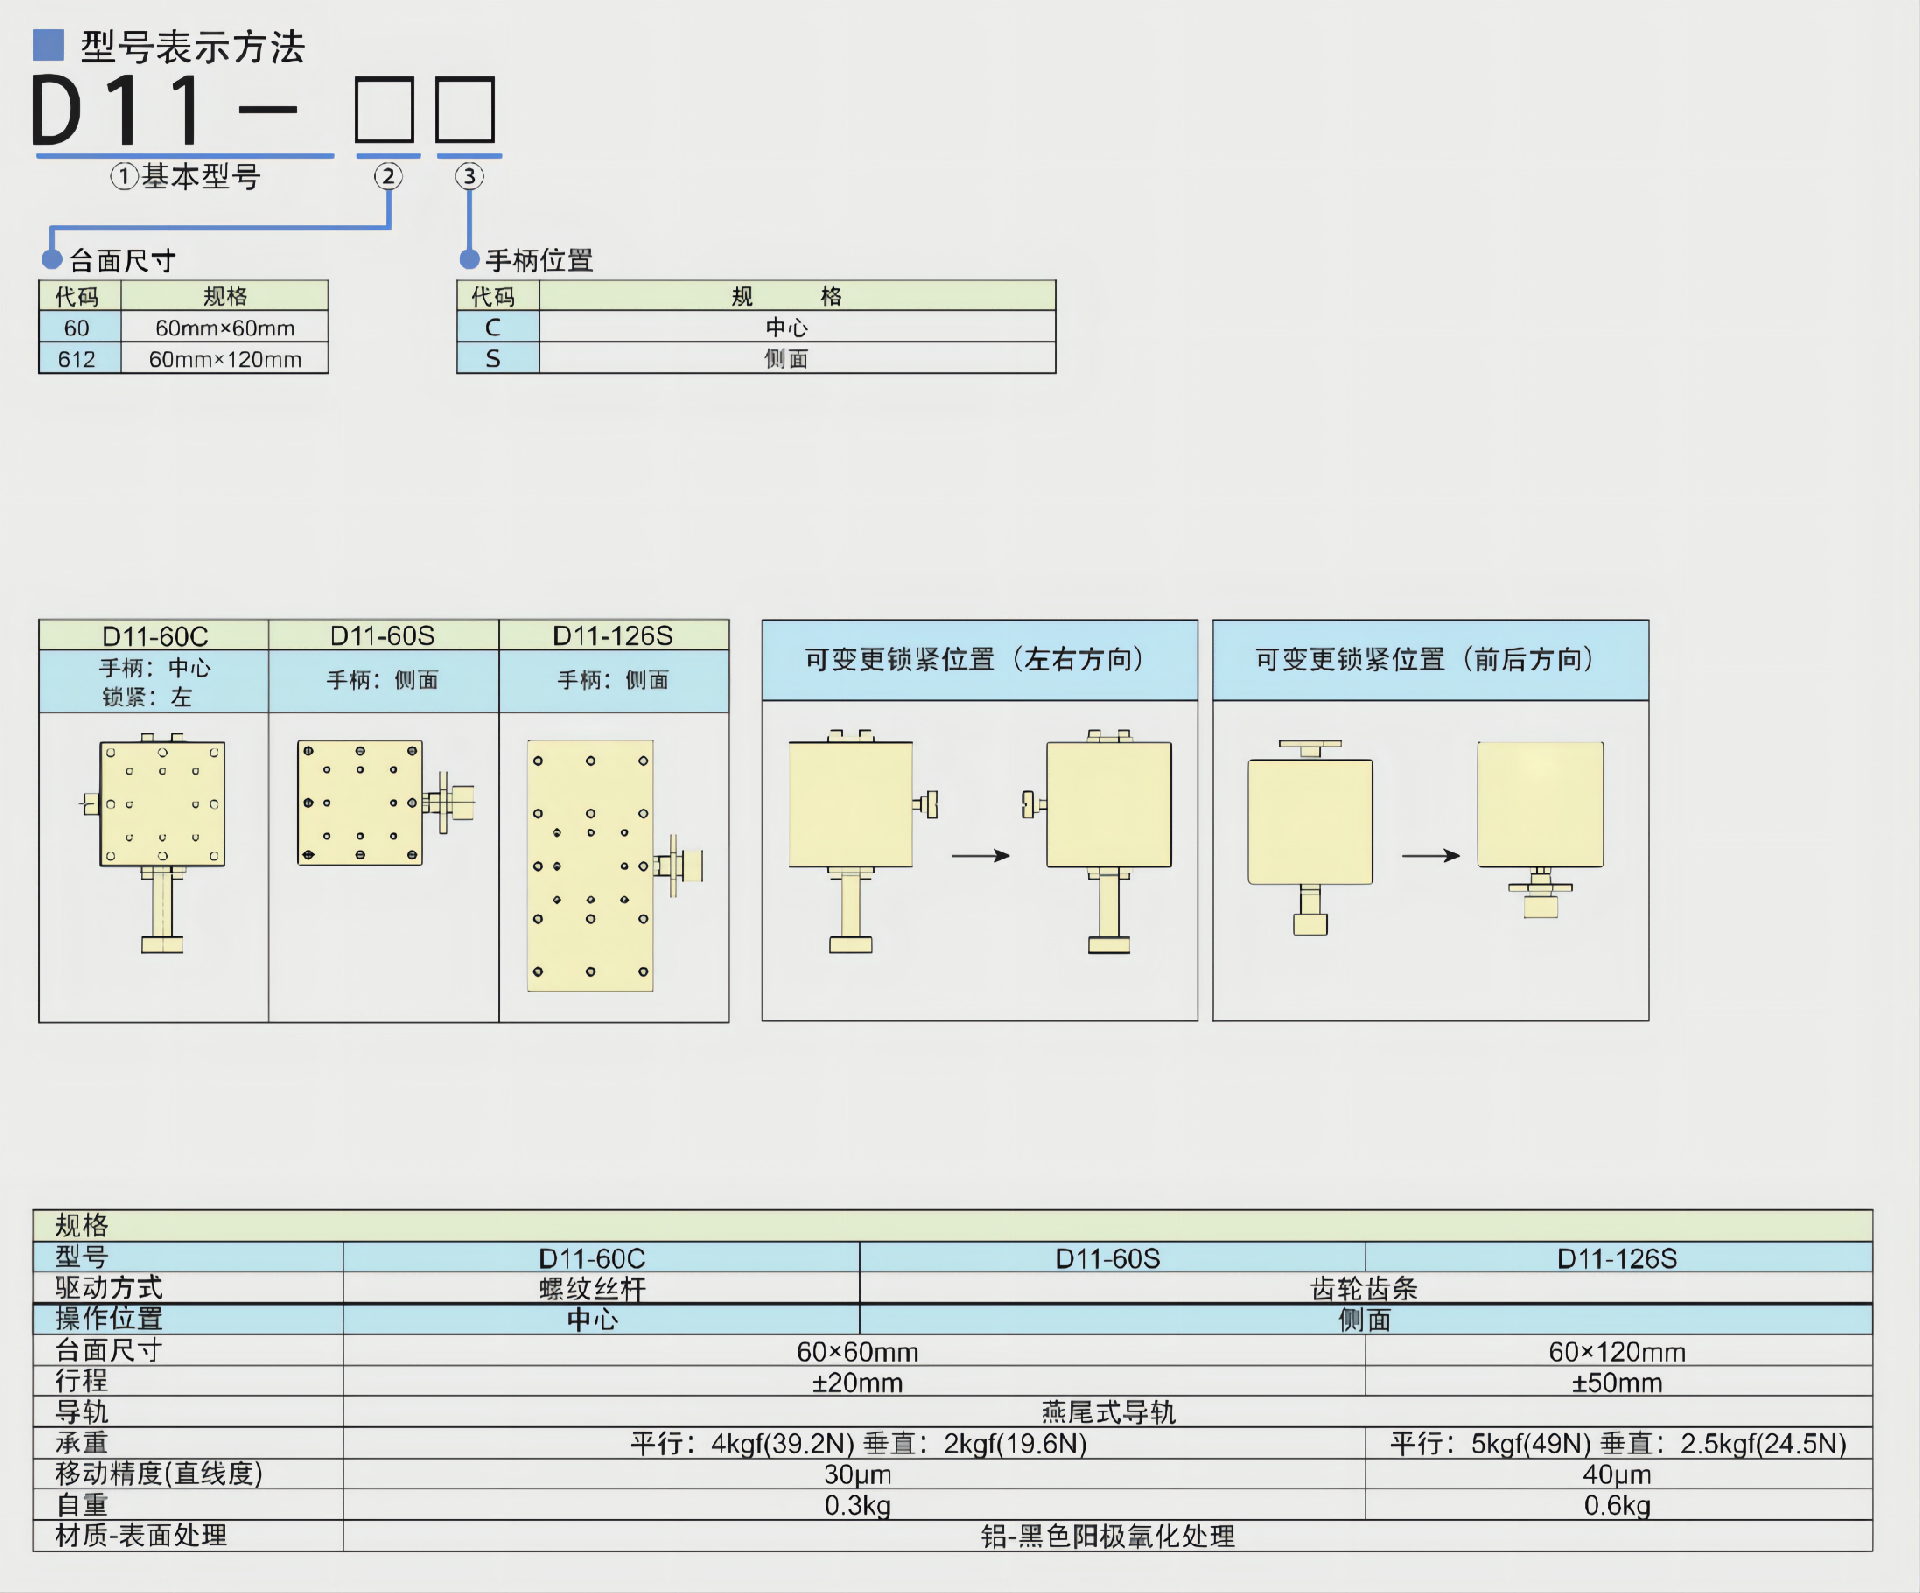Image resolution: width=1920 pixels, height=1593 pixels.
Task: Click the circled number 3 marker
Action: [469, 177]
